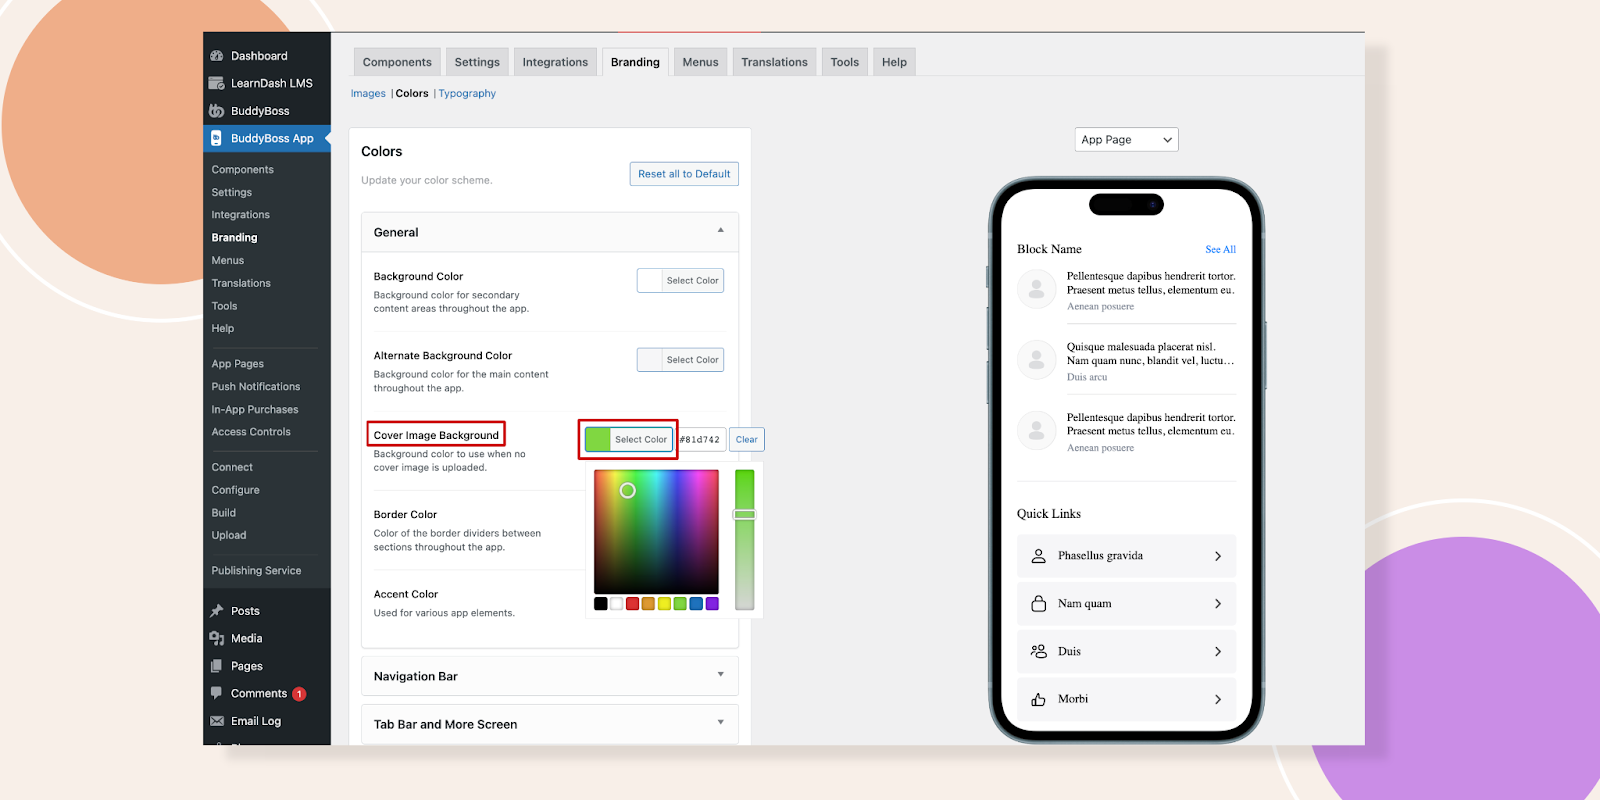Screen dimensions: 1600x800
Task: Pick the blue palette swatch
Action: (x=696, y=604)
